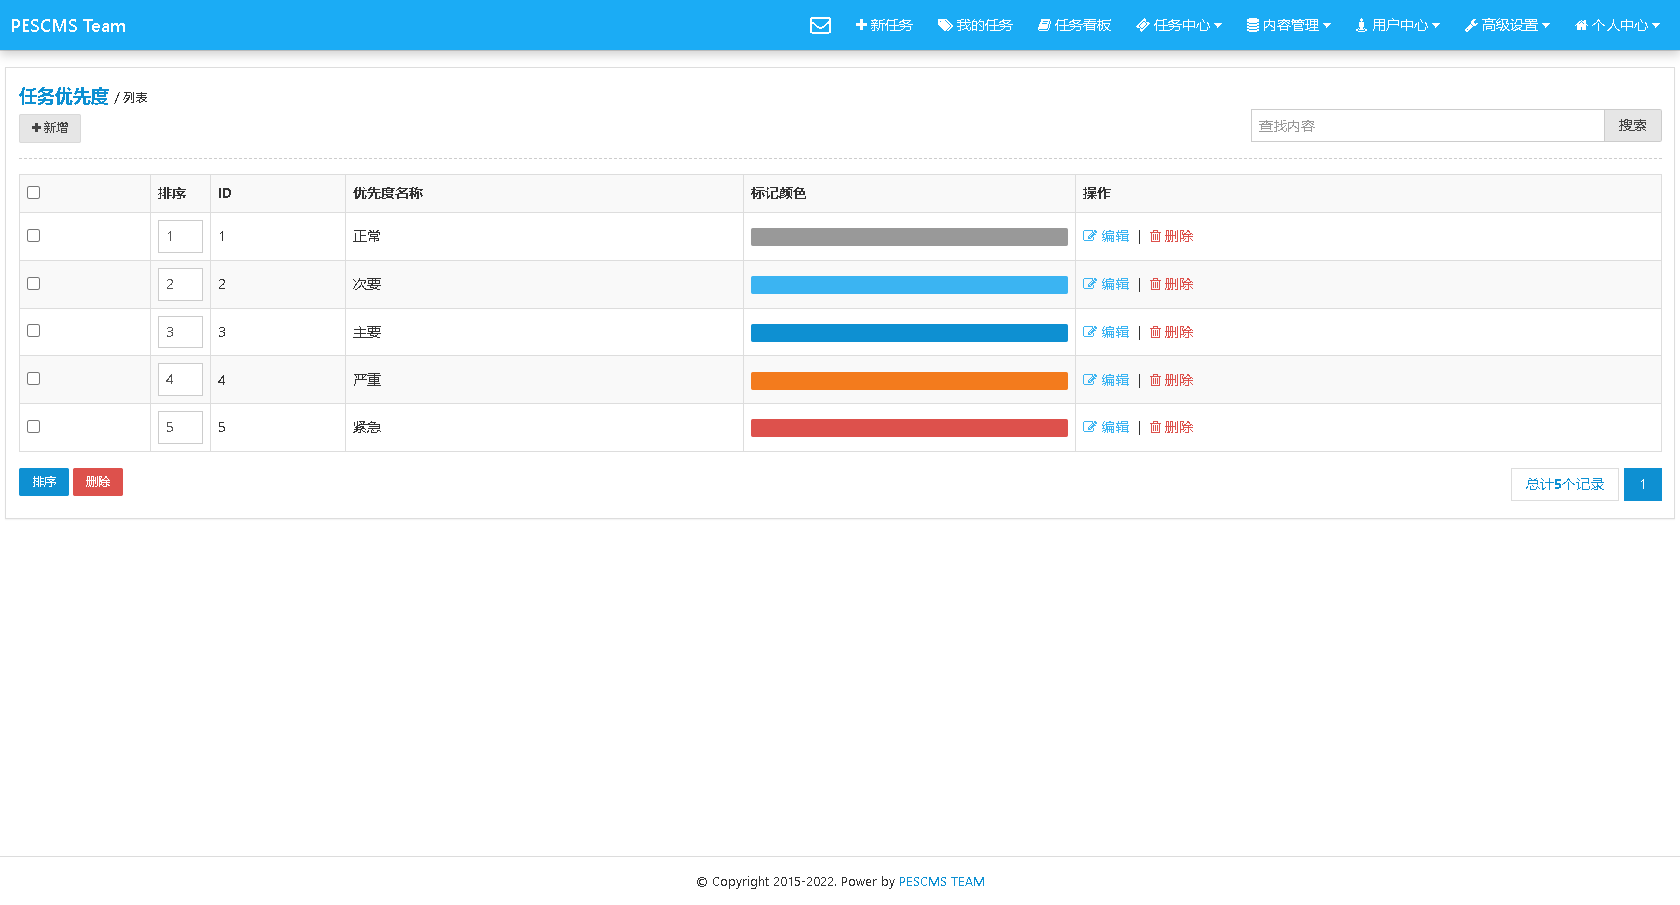Click the orange color bar for 严重
This screenshot has width=1680, height=905.
[909, 381]
